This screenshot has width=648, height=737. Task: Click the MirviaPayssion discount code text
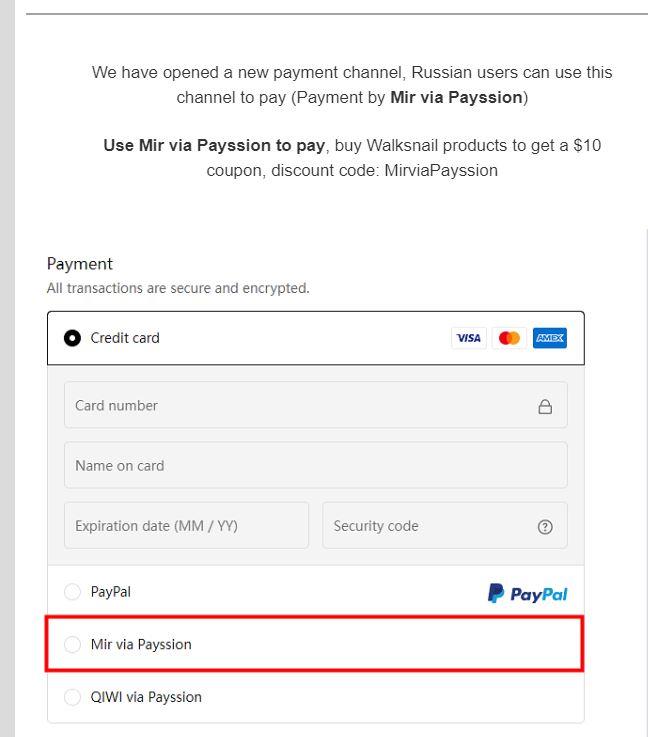(440, 170)
